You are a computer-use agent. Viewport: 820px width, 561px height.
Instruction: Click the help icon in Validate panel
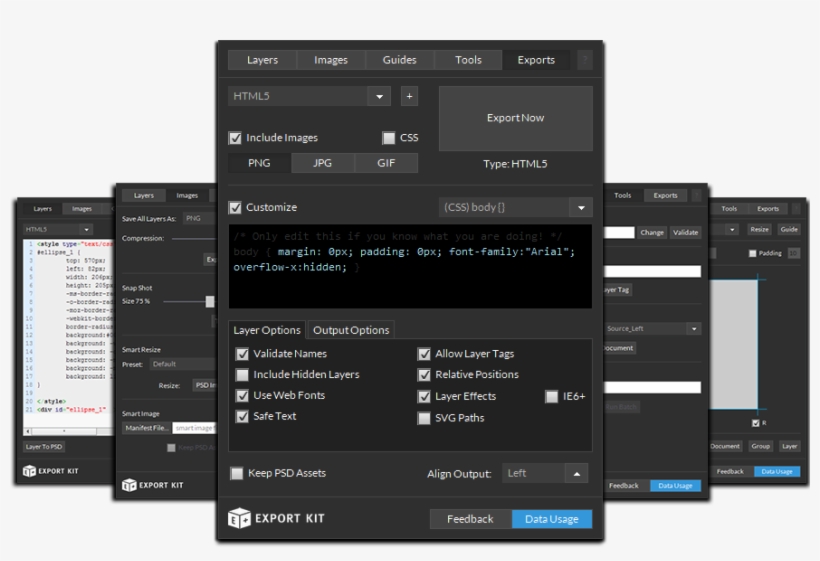coord(696,195)
